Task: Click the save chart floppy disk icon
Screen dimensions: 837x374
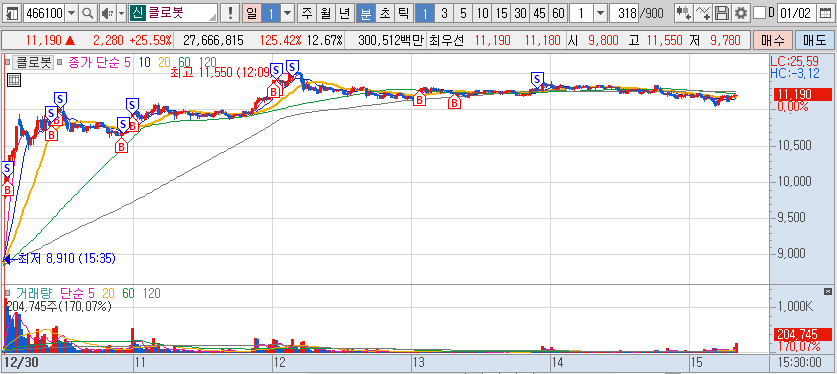Action: pyautogui.click(x=722, y=13)
